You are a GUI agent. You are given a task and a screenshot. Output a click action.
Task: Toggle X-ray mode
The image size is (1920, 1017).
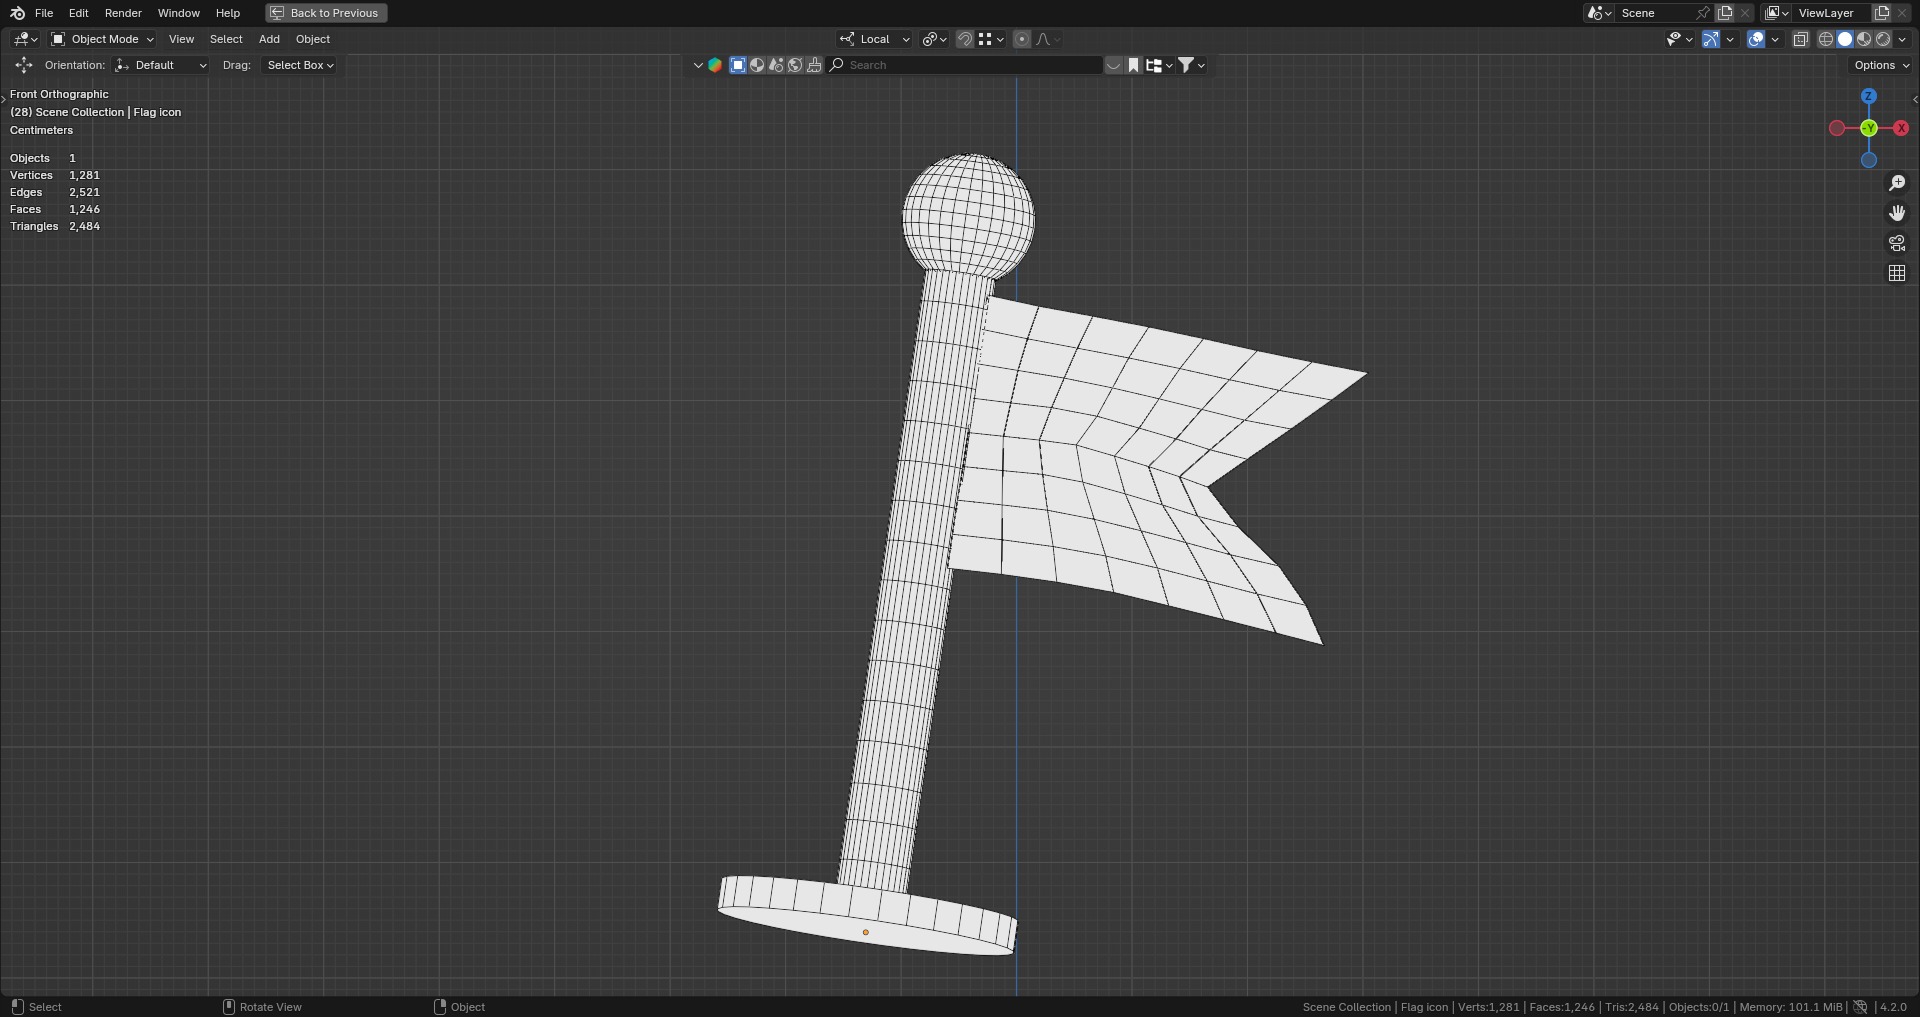pyautogui.click(x=1801, y=39)
